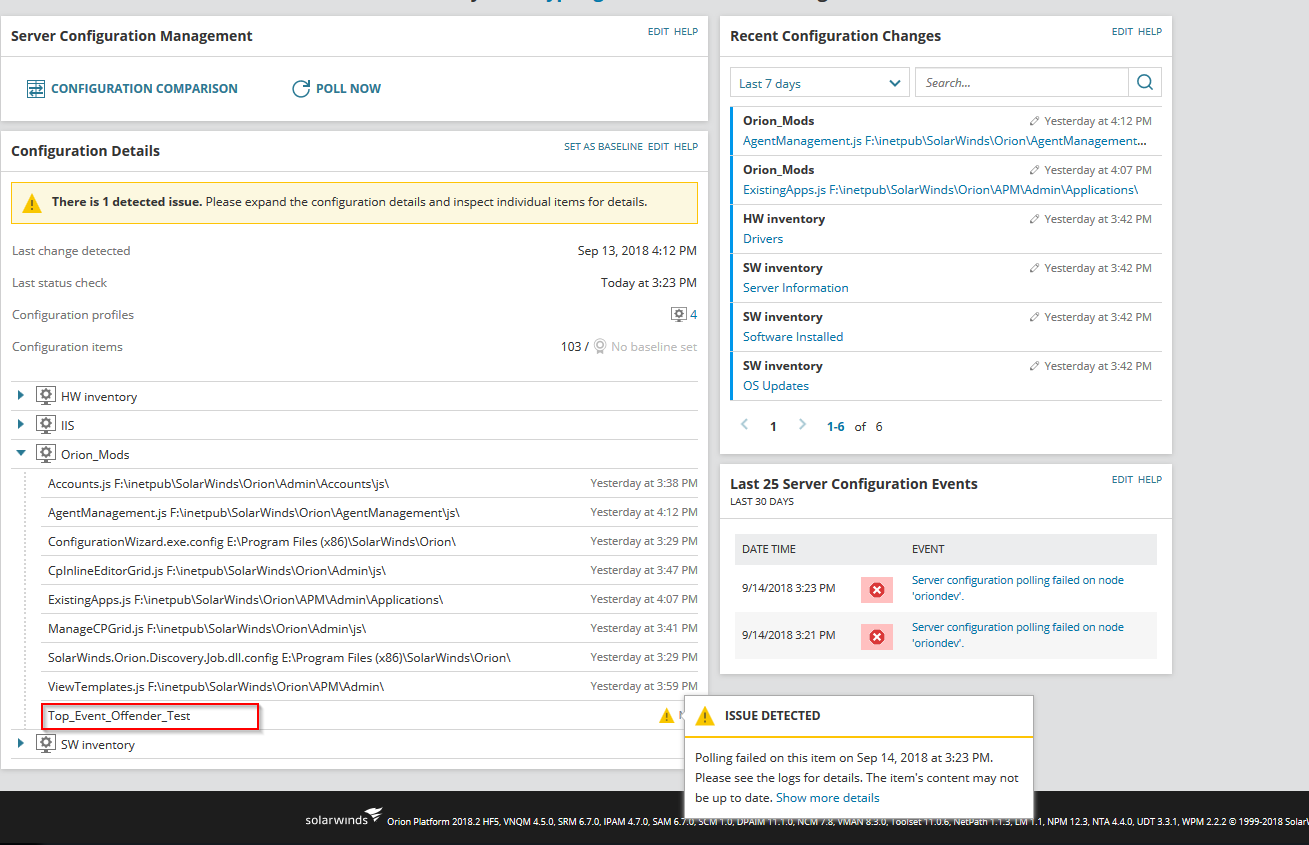Open Help for Server Configuration Management

[686, 32]
